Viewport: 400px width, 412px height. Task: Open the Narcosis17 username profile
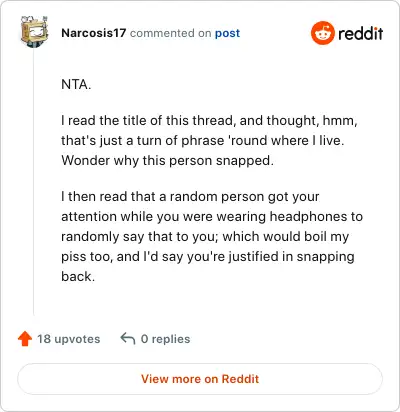(x=94, y=33)
